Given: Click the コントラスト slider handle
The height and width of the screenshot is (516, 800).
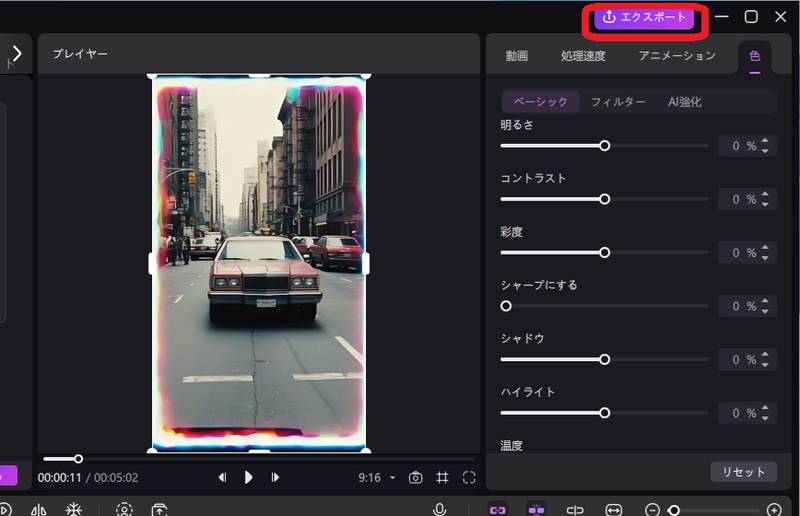Looking at the screenshot, I should point(605,199).
